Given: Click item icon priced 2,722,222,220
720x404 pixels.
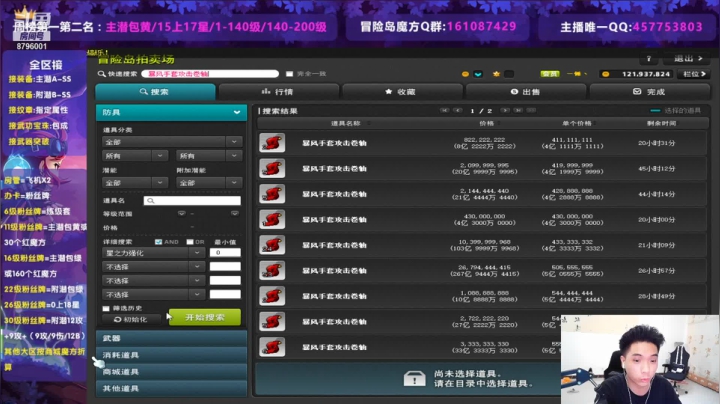Looking at the screenshot, I should pos(272,321).
